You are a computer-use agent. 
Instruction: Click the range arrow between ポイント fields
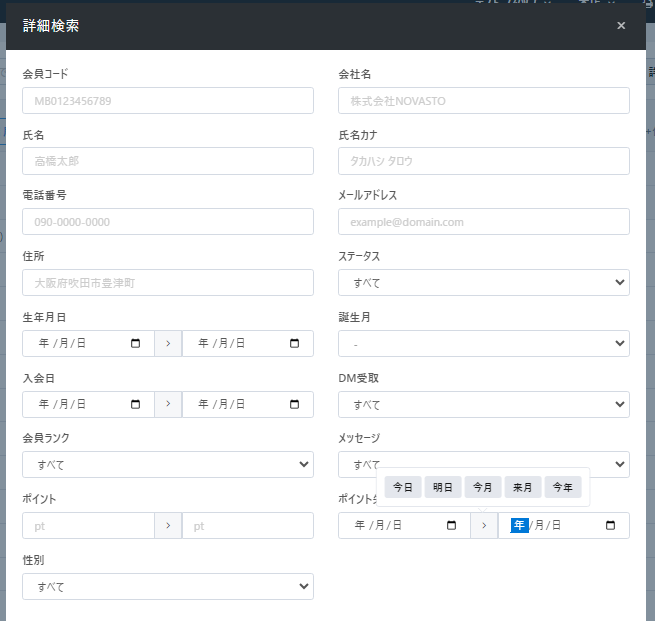(168, 525)
